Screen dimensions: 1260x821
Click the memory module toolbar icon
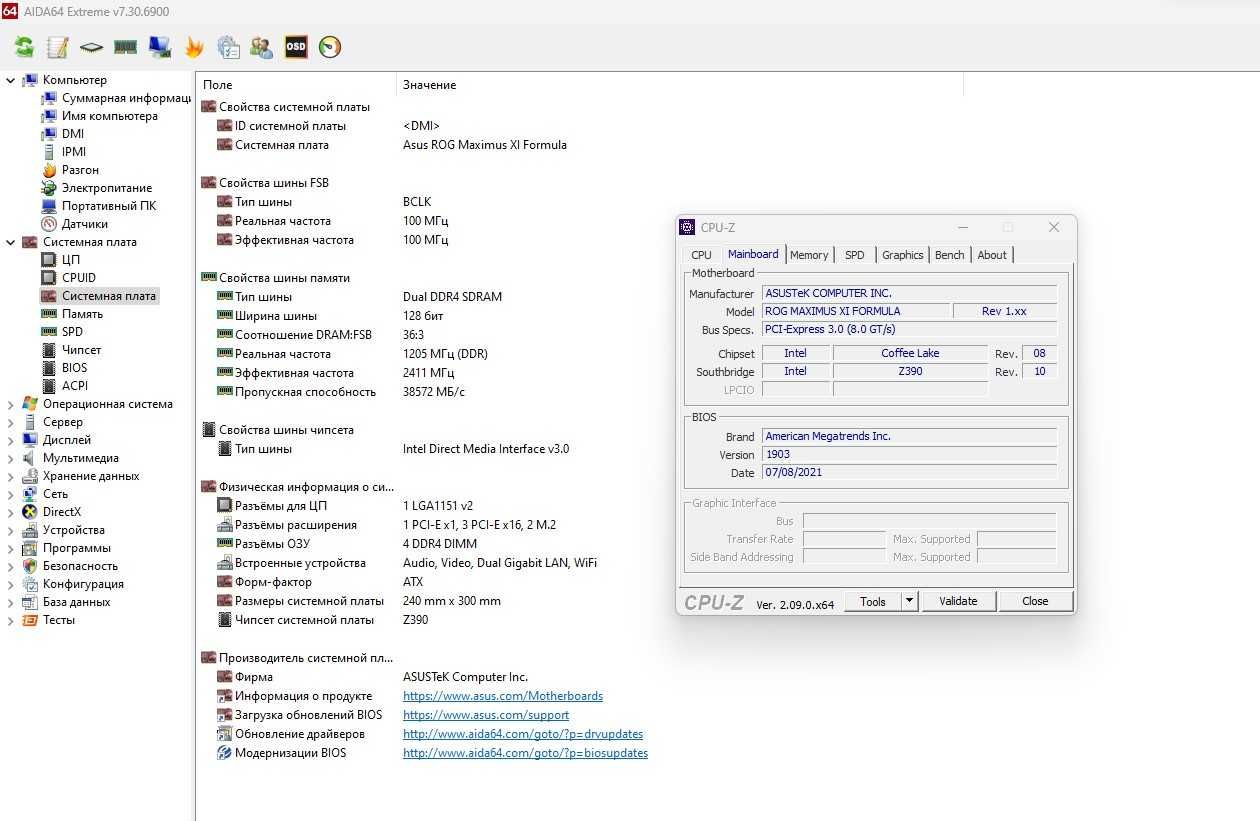(x=125, y=47)
